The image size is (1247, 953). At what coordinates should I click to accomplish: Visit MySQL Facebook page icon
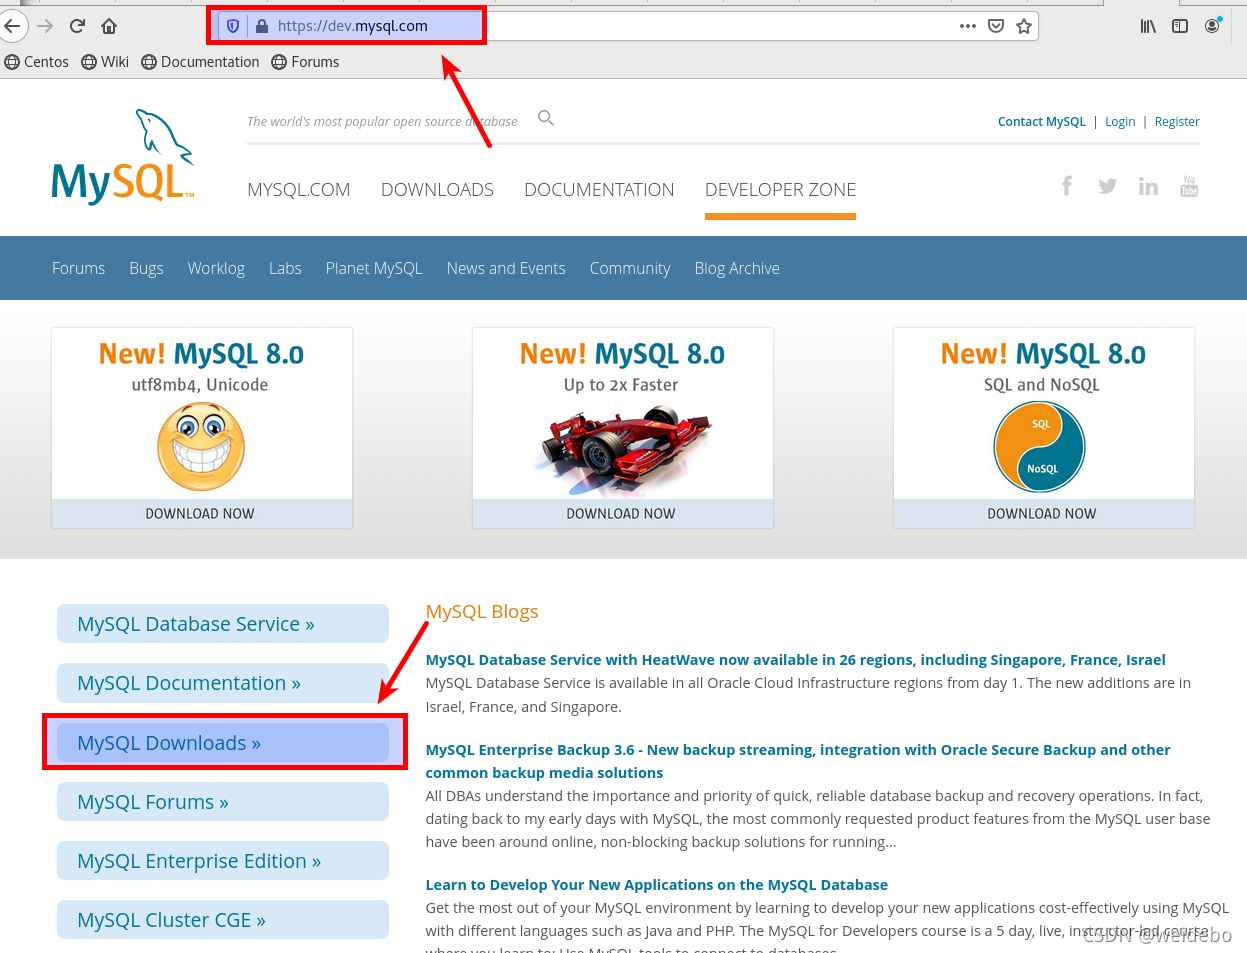click(1067, 186)
